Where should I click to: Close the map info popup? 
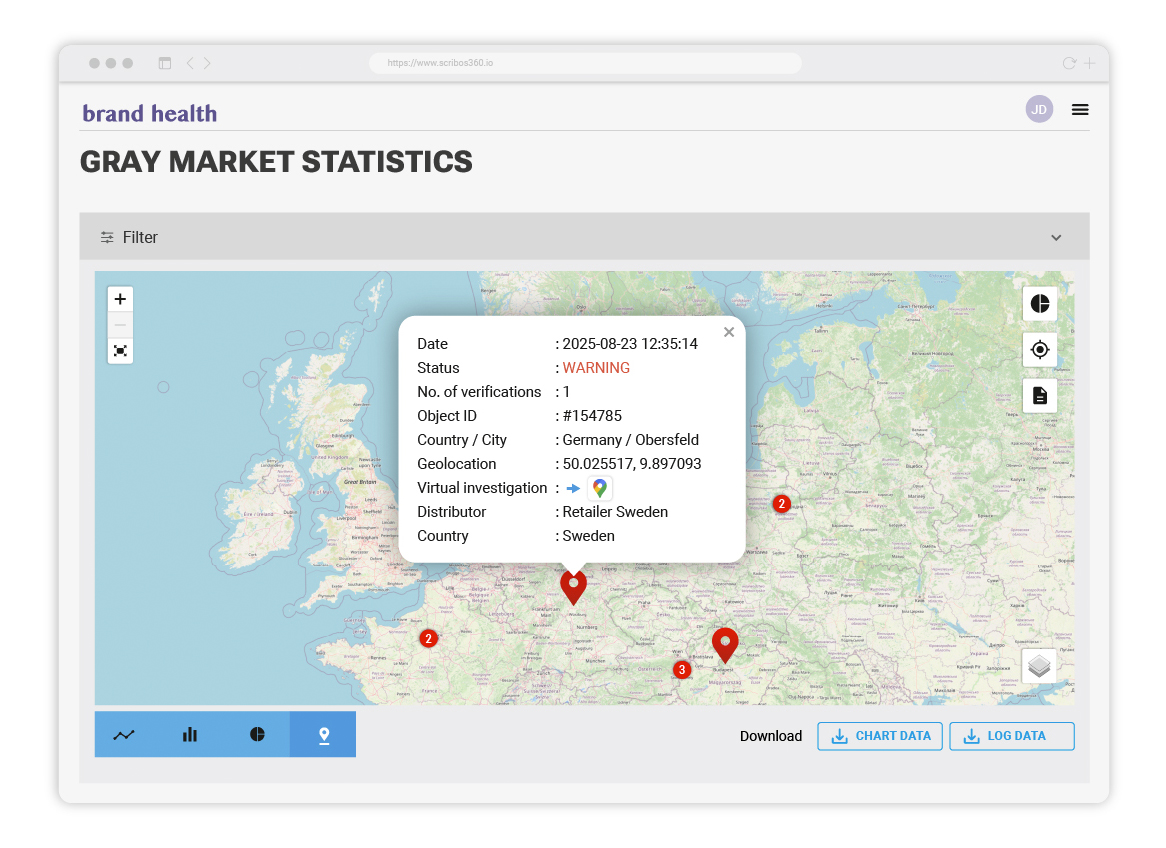coord(729,332)
